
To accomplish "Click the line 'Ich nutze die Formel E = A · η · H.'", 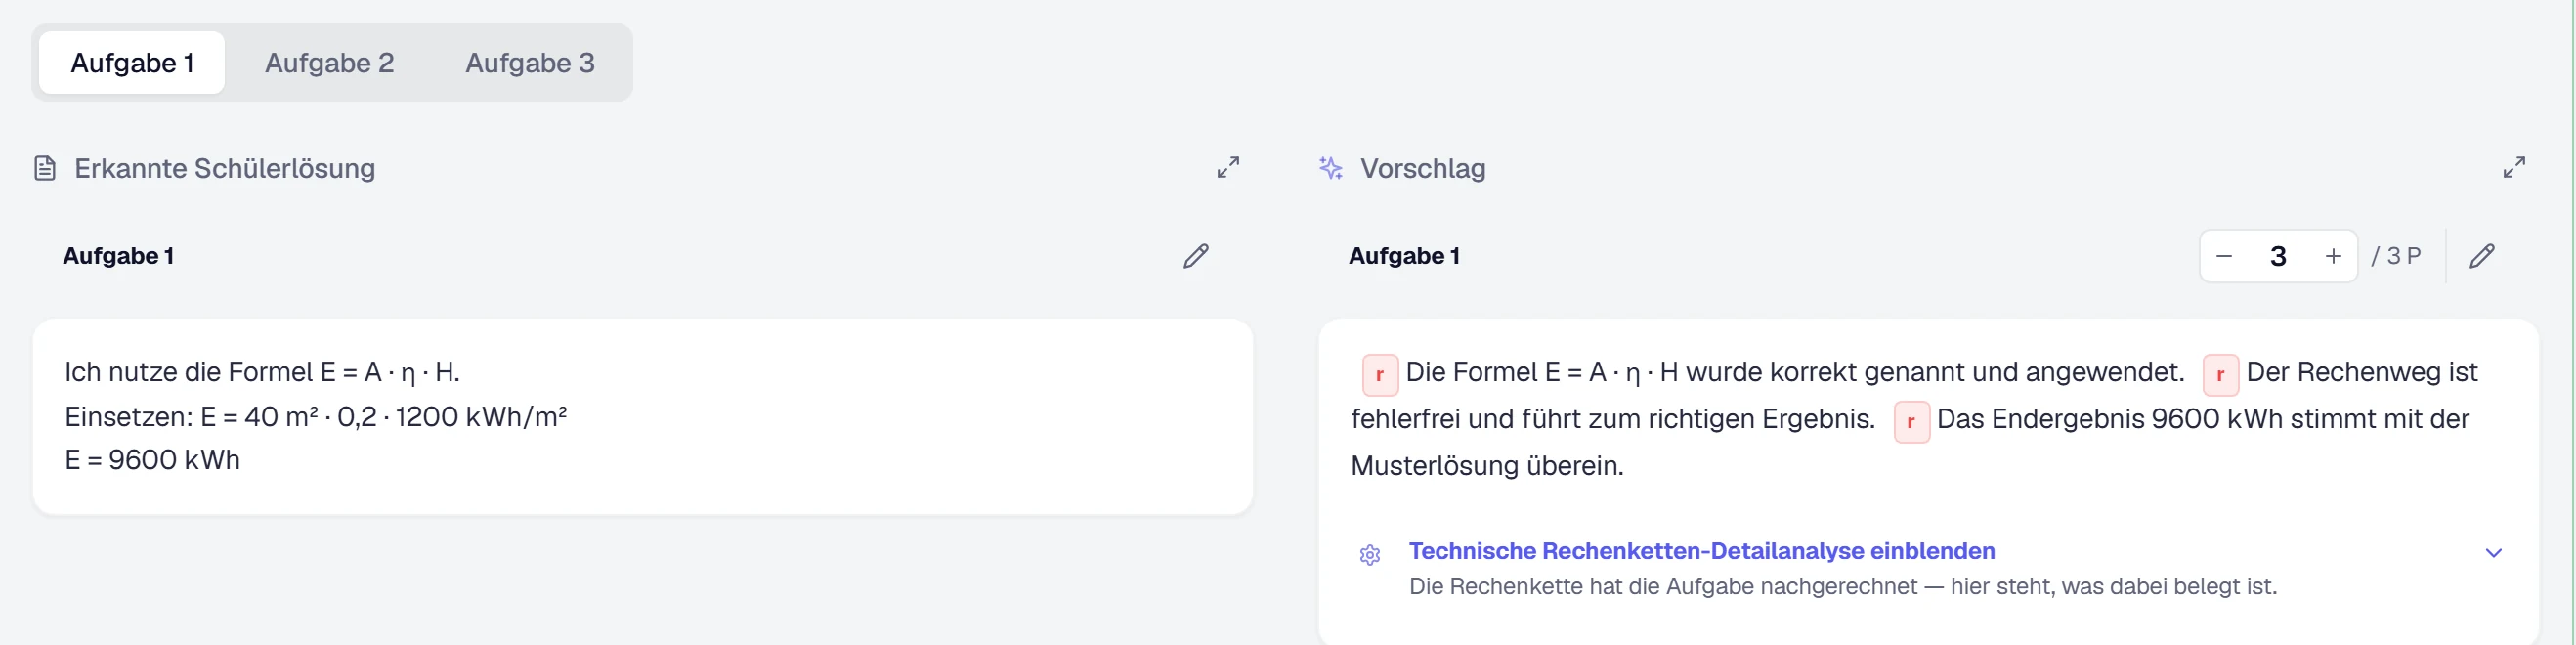I will (x=262, y=372).
